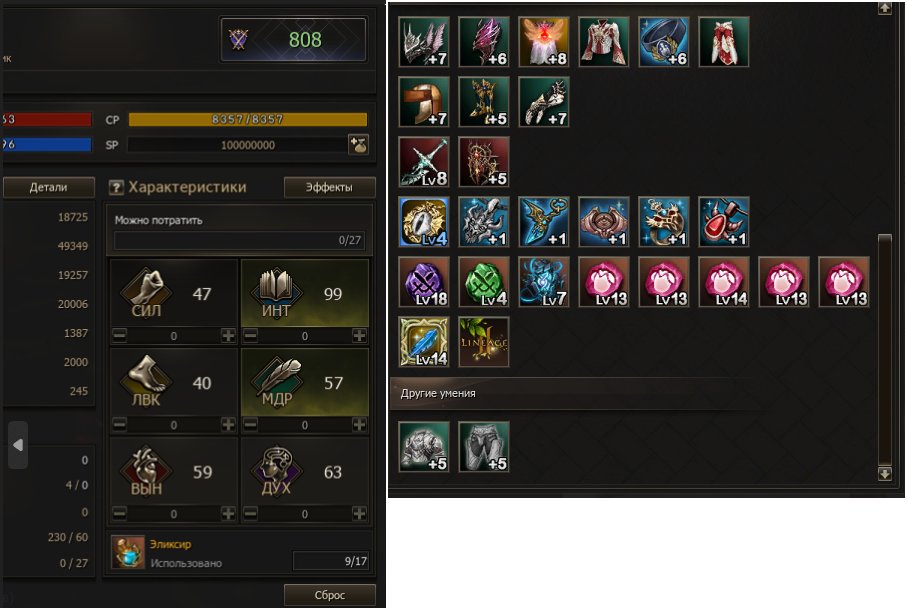Click the Lv8 crossed swords skill icon

(x=424, y=162)
